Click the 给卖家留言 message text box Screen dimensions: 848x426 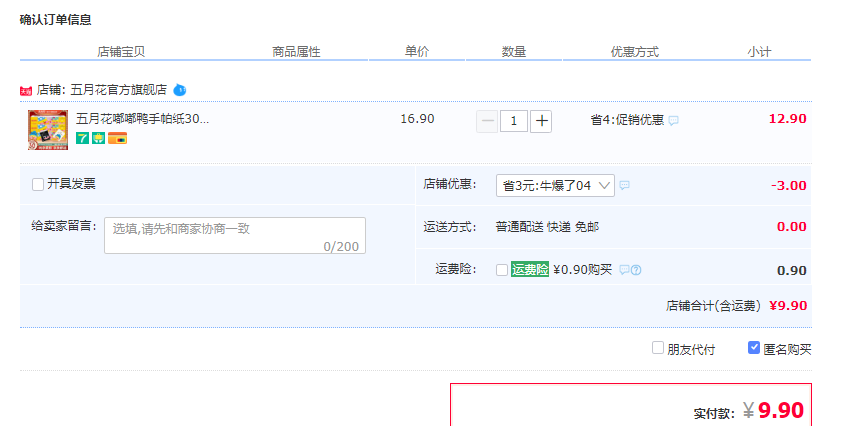(x=235, y=236)
